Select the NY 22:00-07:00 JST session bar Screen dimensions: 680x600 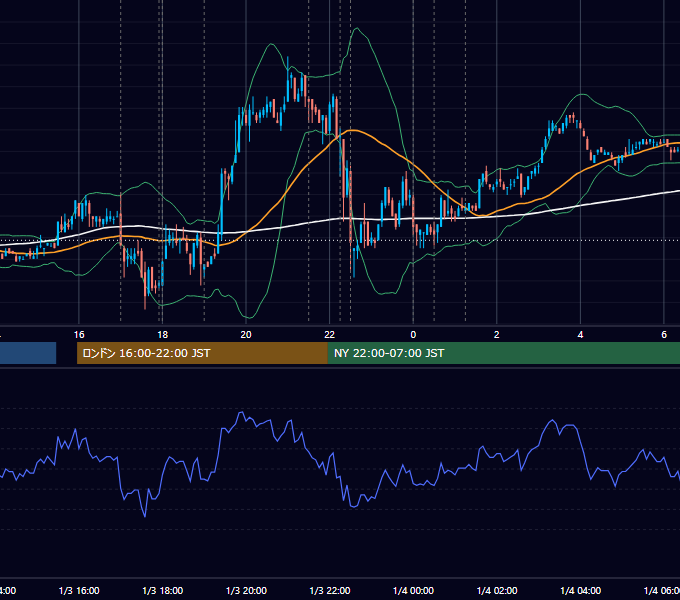pyautogui.click(x=503, y=353)
